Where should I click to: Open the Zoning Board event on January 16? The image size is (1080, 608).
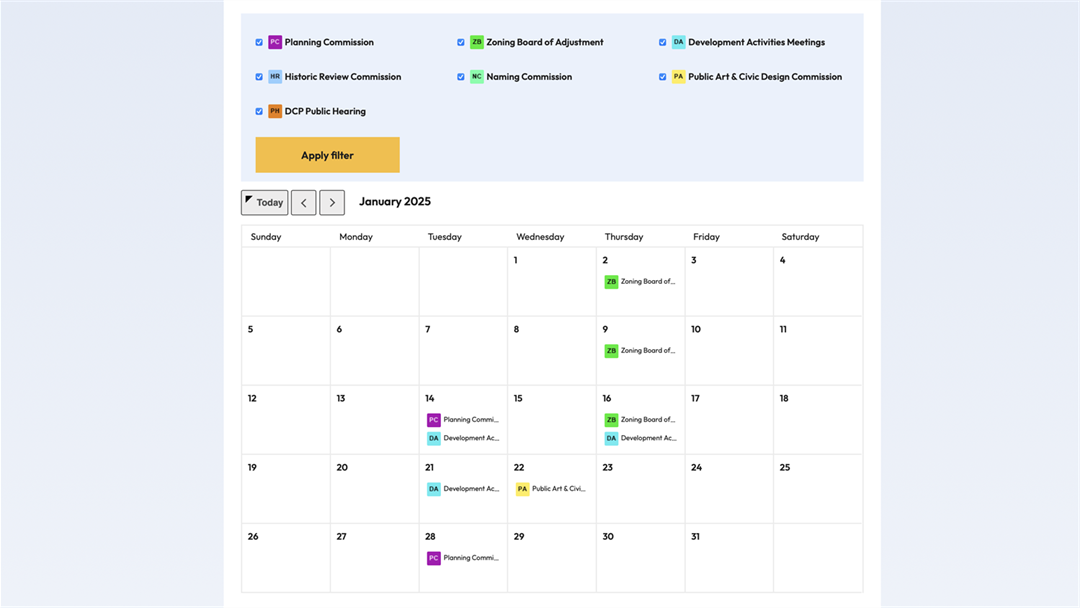[647, 420]
